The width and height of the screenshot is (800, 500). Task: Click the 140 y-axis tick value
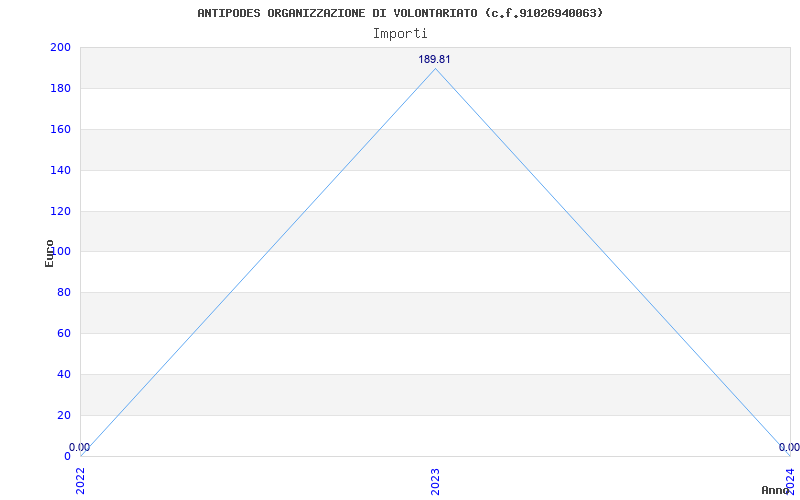tap(60, 170)
